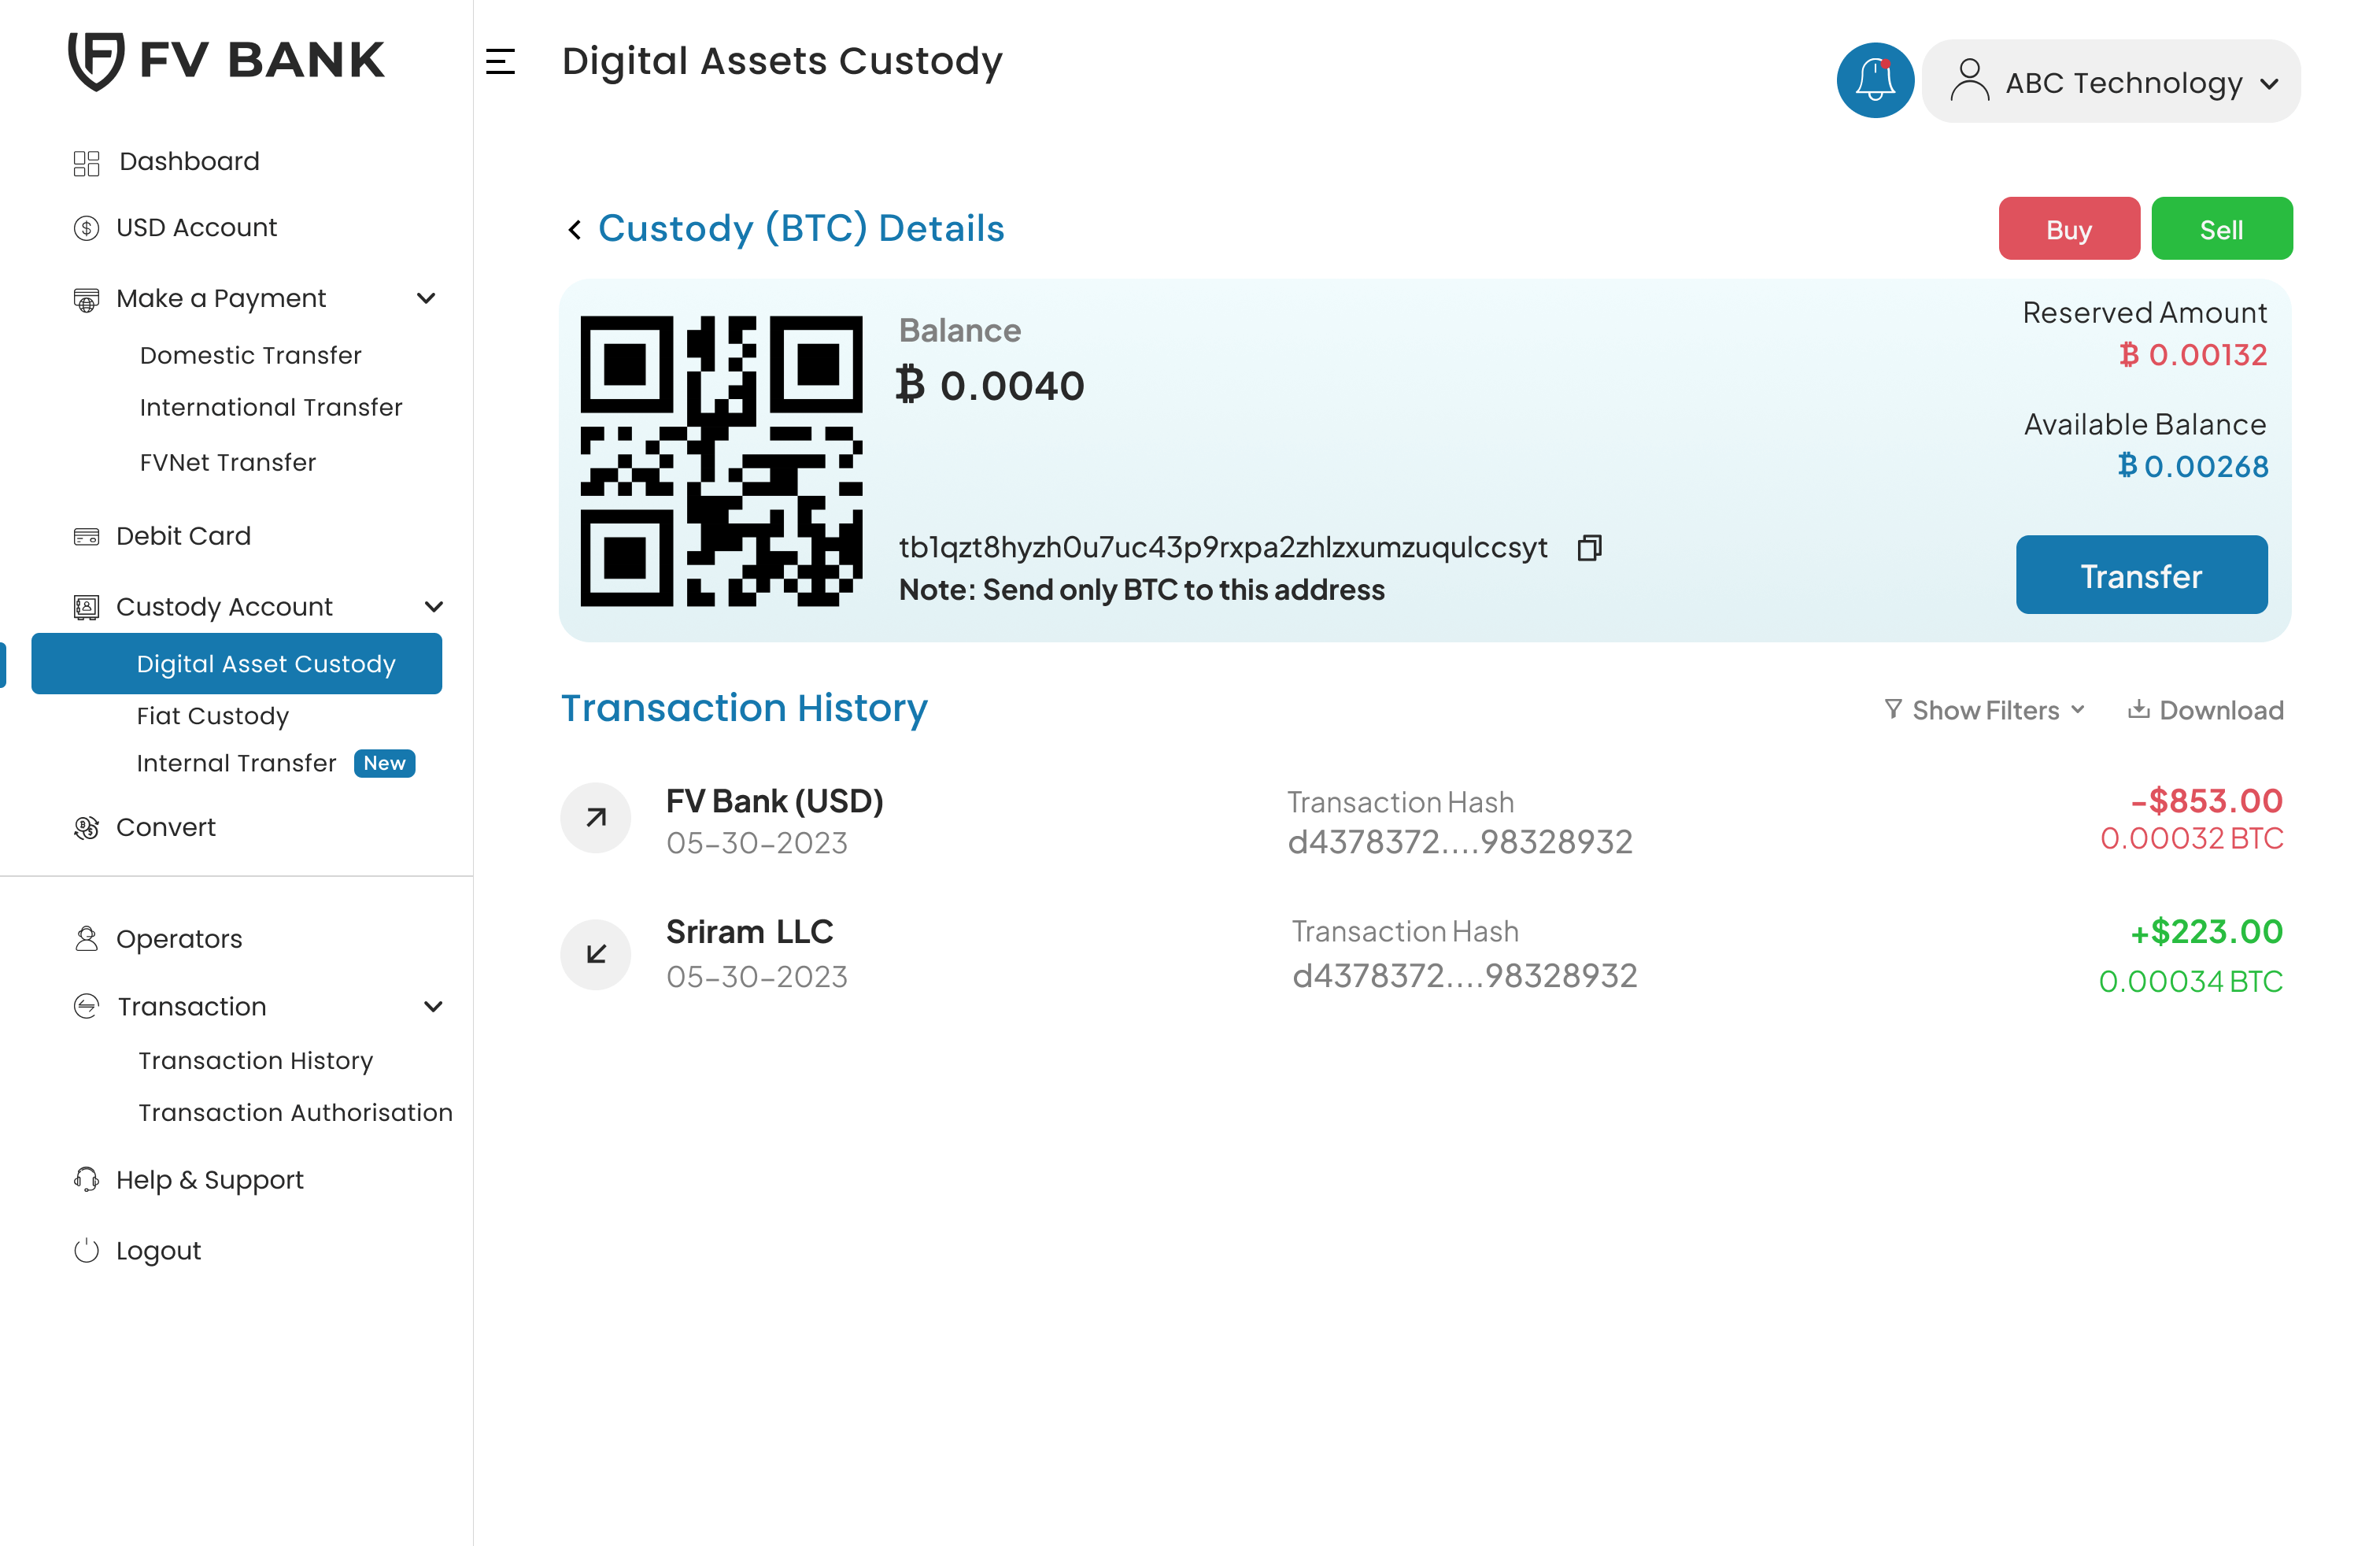The width and height of the screenshot is (2380, 1546).
Task: Select Fiat Custody in sidebar
Action: (212, 716)
